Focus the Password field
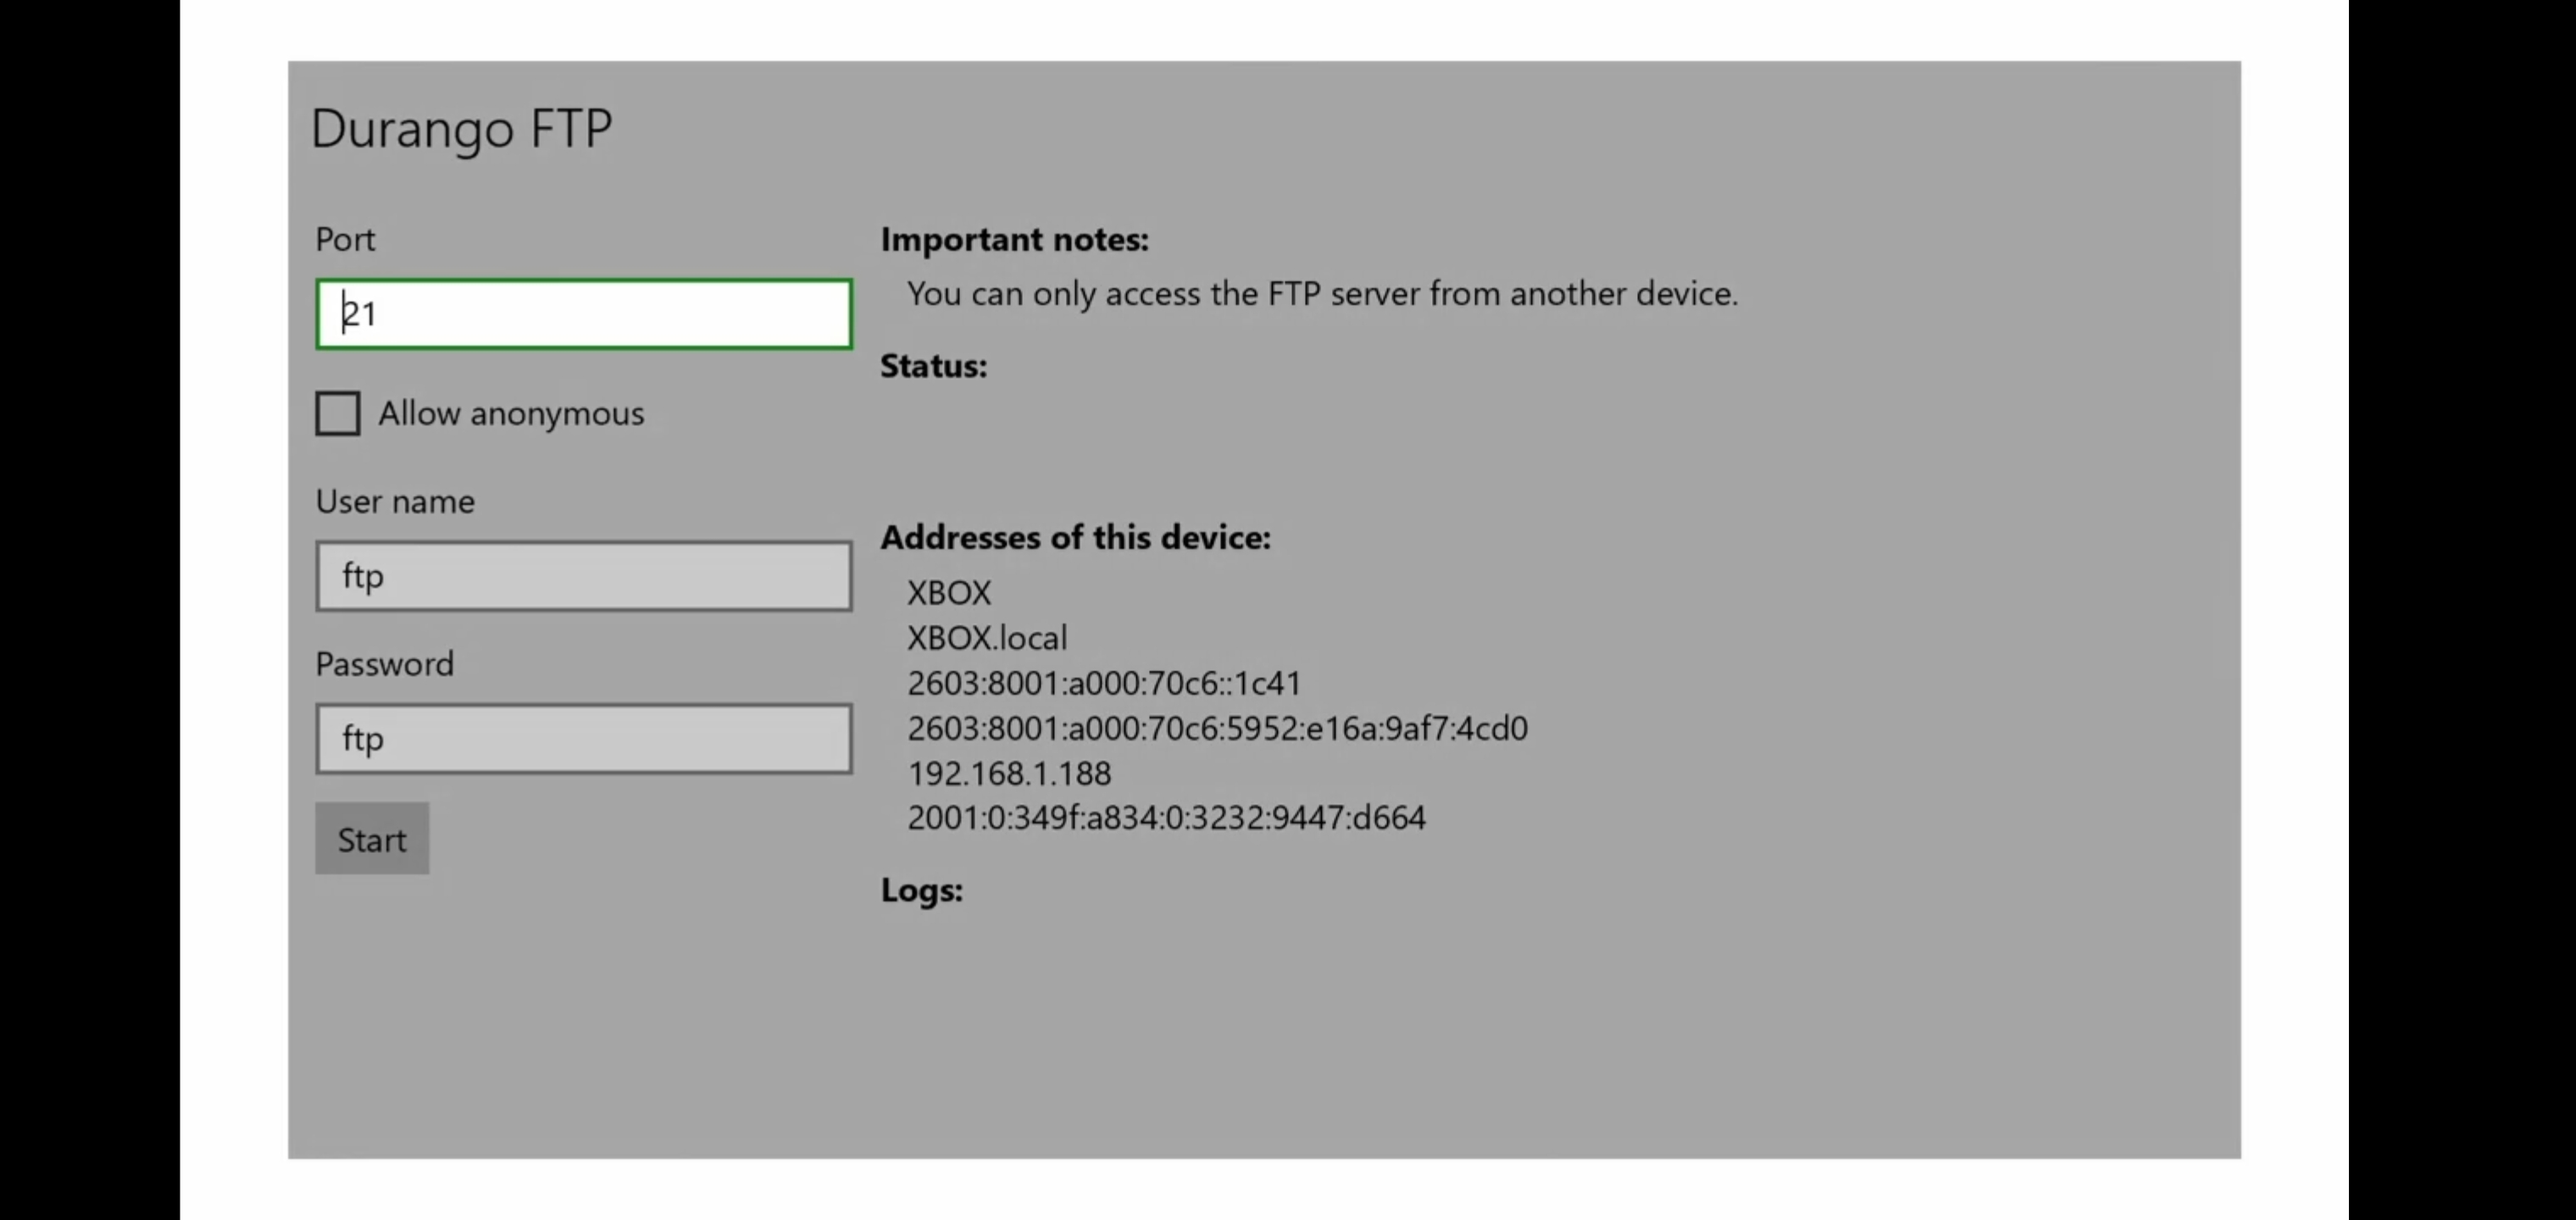Viewport: 2576px width, 1220px height. (584, 739)
